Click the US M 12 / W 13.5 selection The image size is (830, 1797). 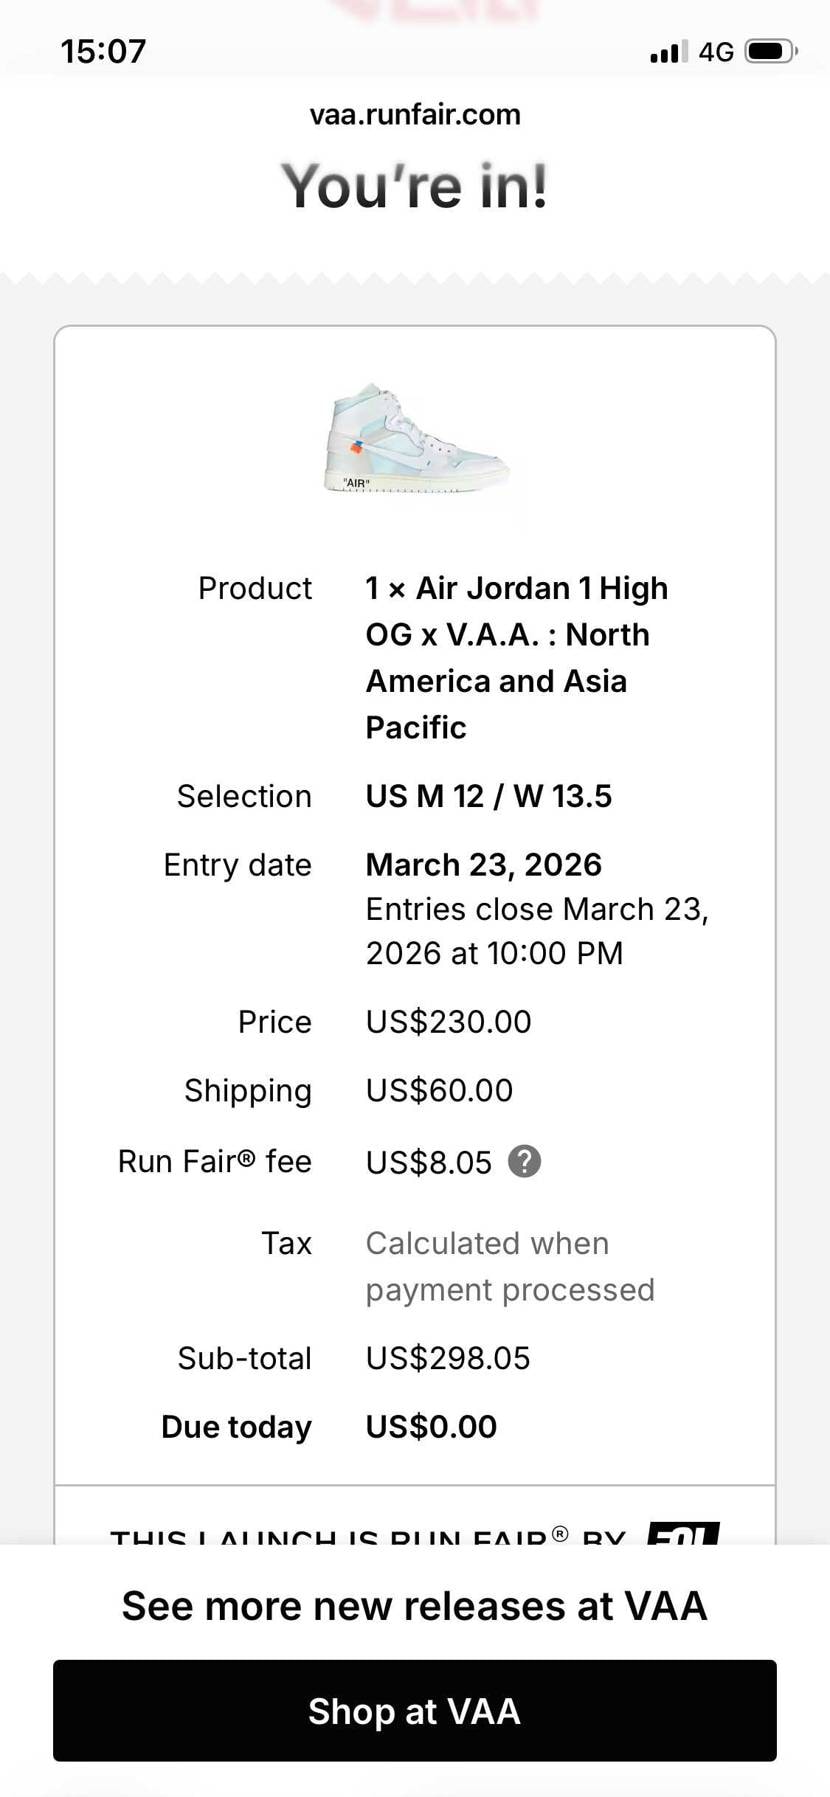pyautogui.click(x=488, y=796)
